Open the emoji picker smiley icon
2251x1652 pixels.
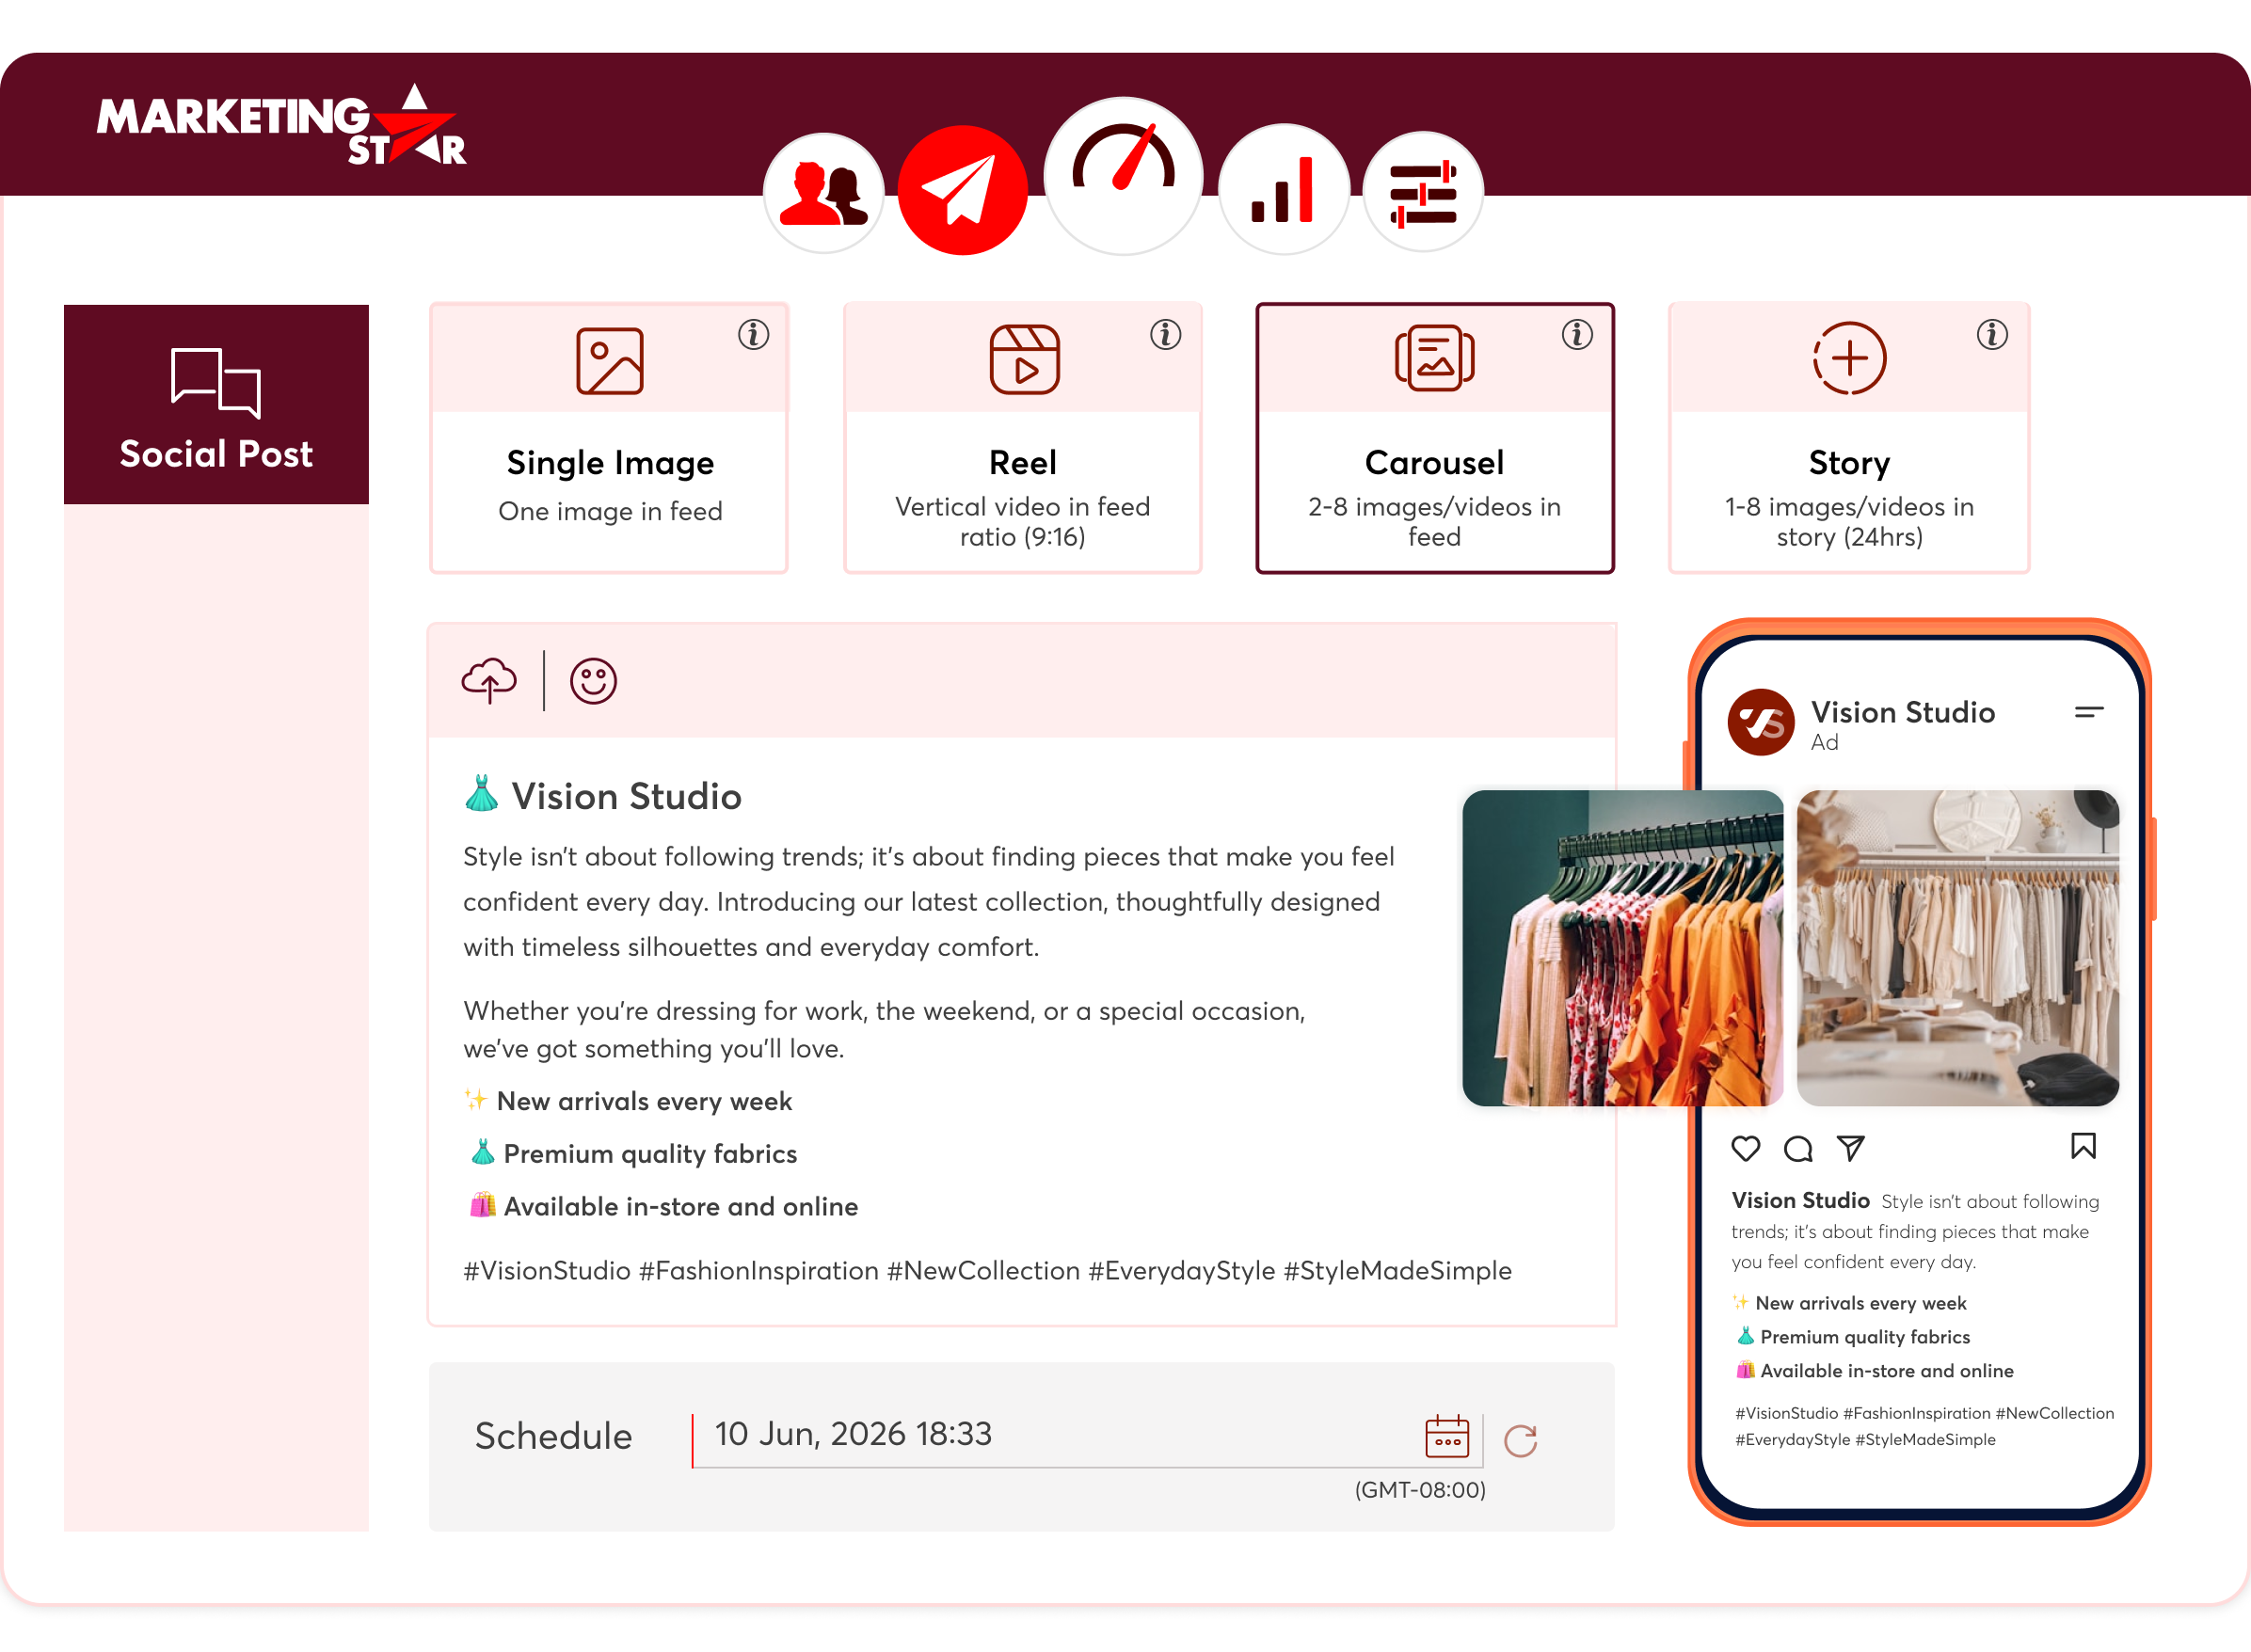pos(593,681)
